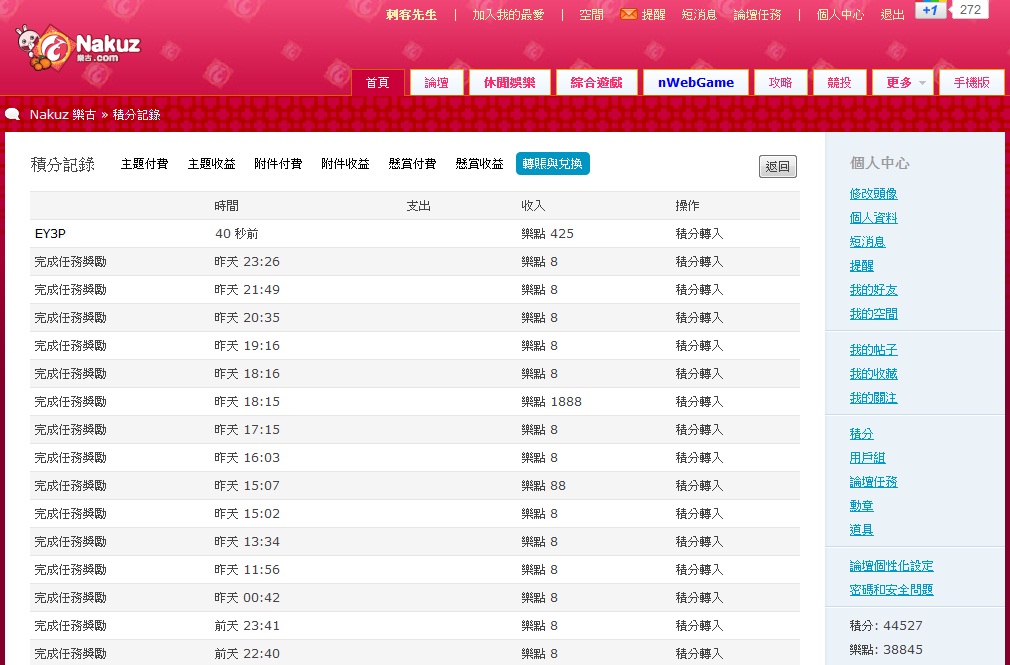The height and width of the screenshot is (665, 1010).
Task: Open 論壇個性化設定 in sidebar
Action: coord(891,566)
